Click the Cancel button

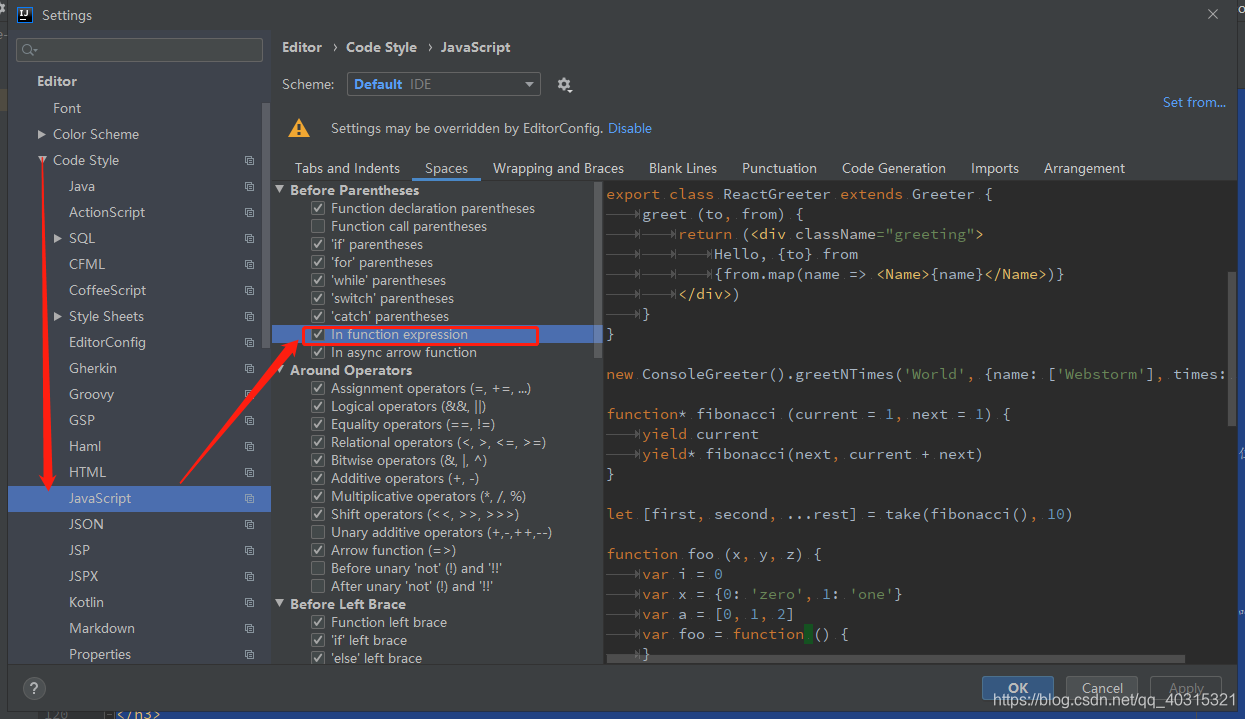pyautogui.click(x=1102, y=688)
